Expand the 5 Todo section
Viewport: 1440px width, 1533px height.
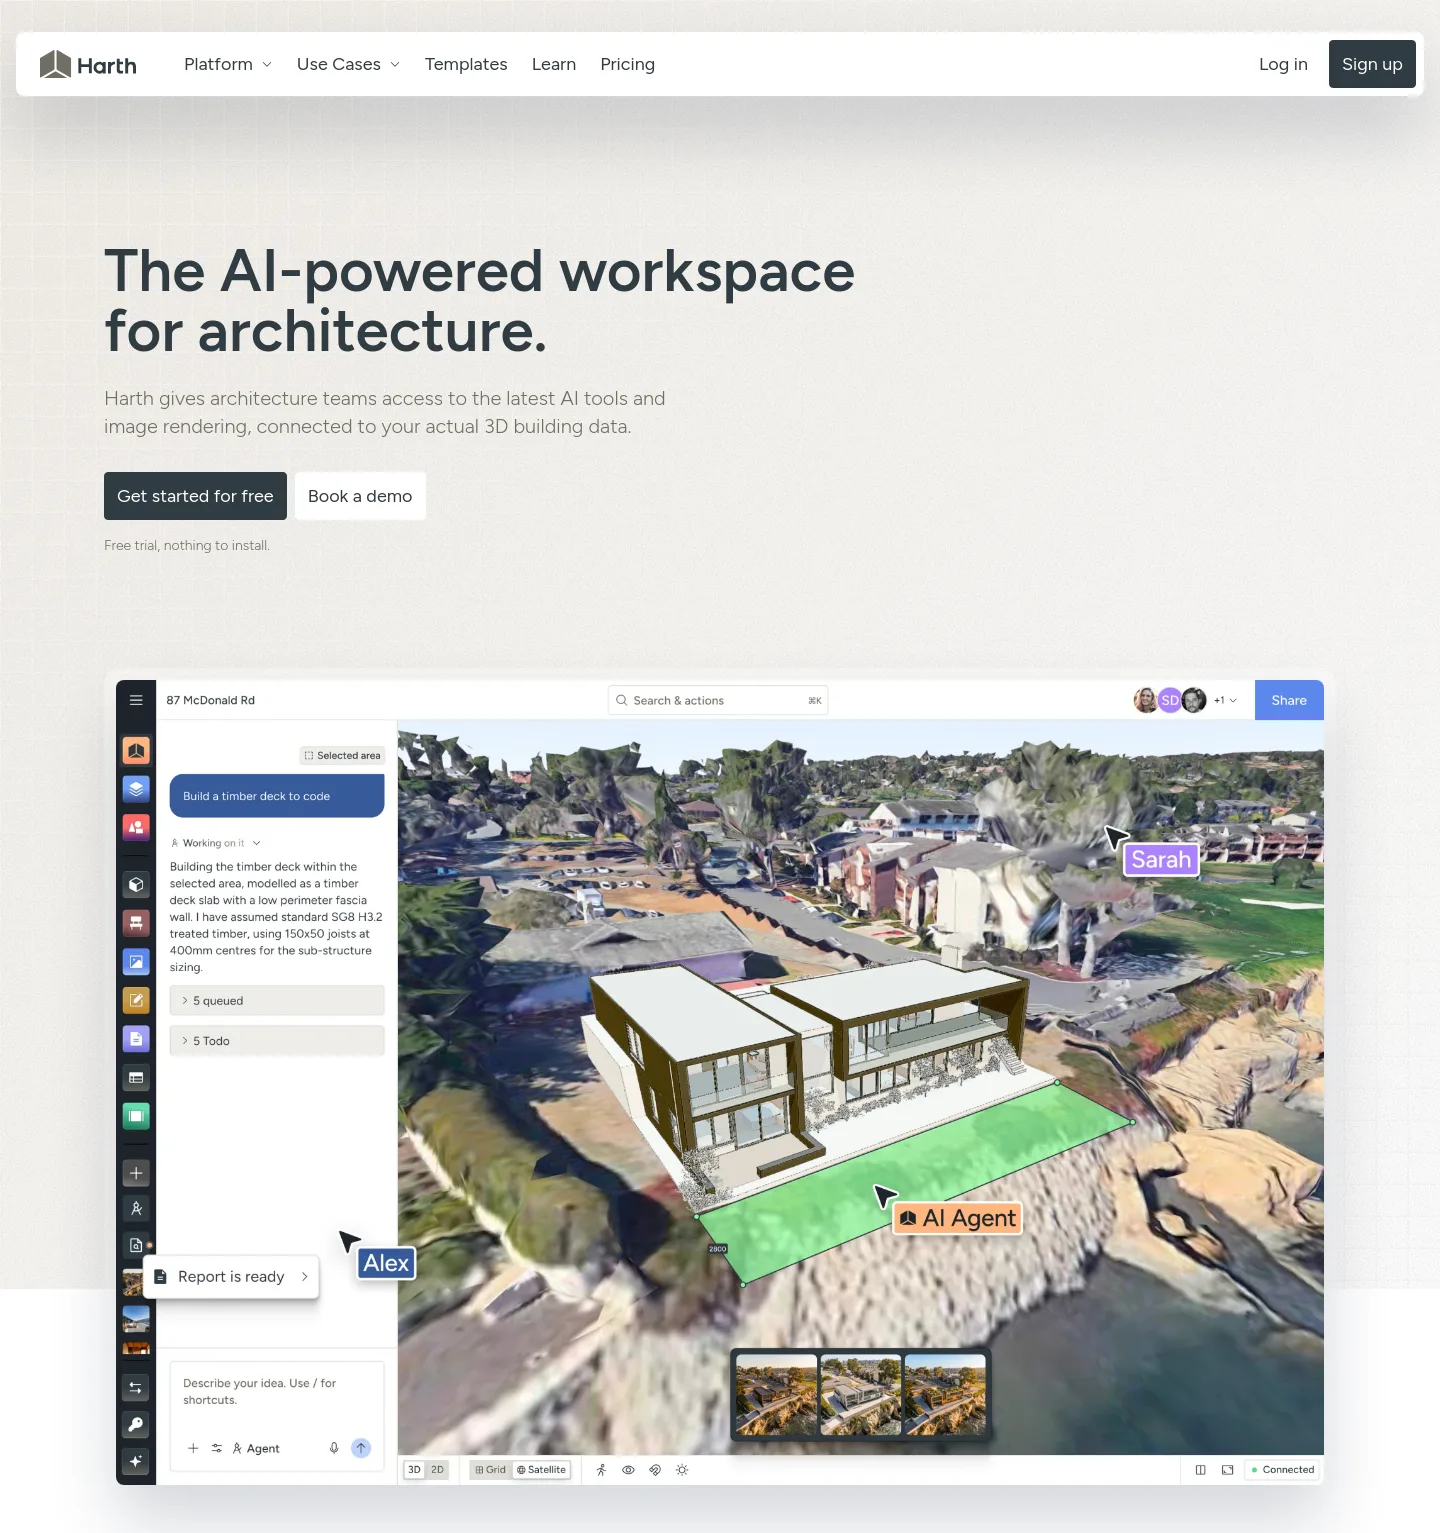coord(277,1041)
